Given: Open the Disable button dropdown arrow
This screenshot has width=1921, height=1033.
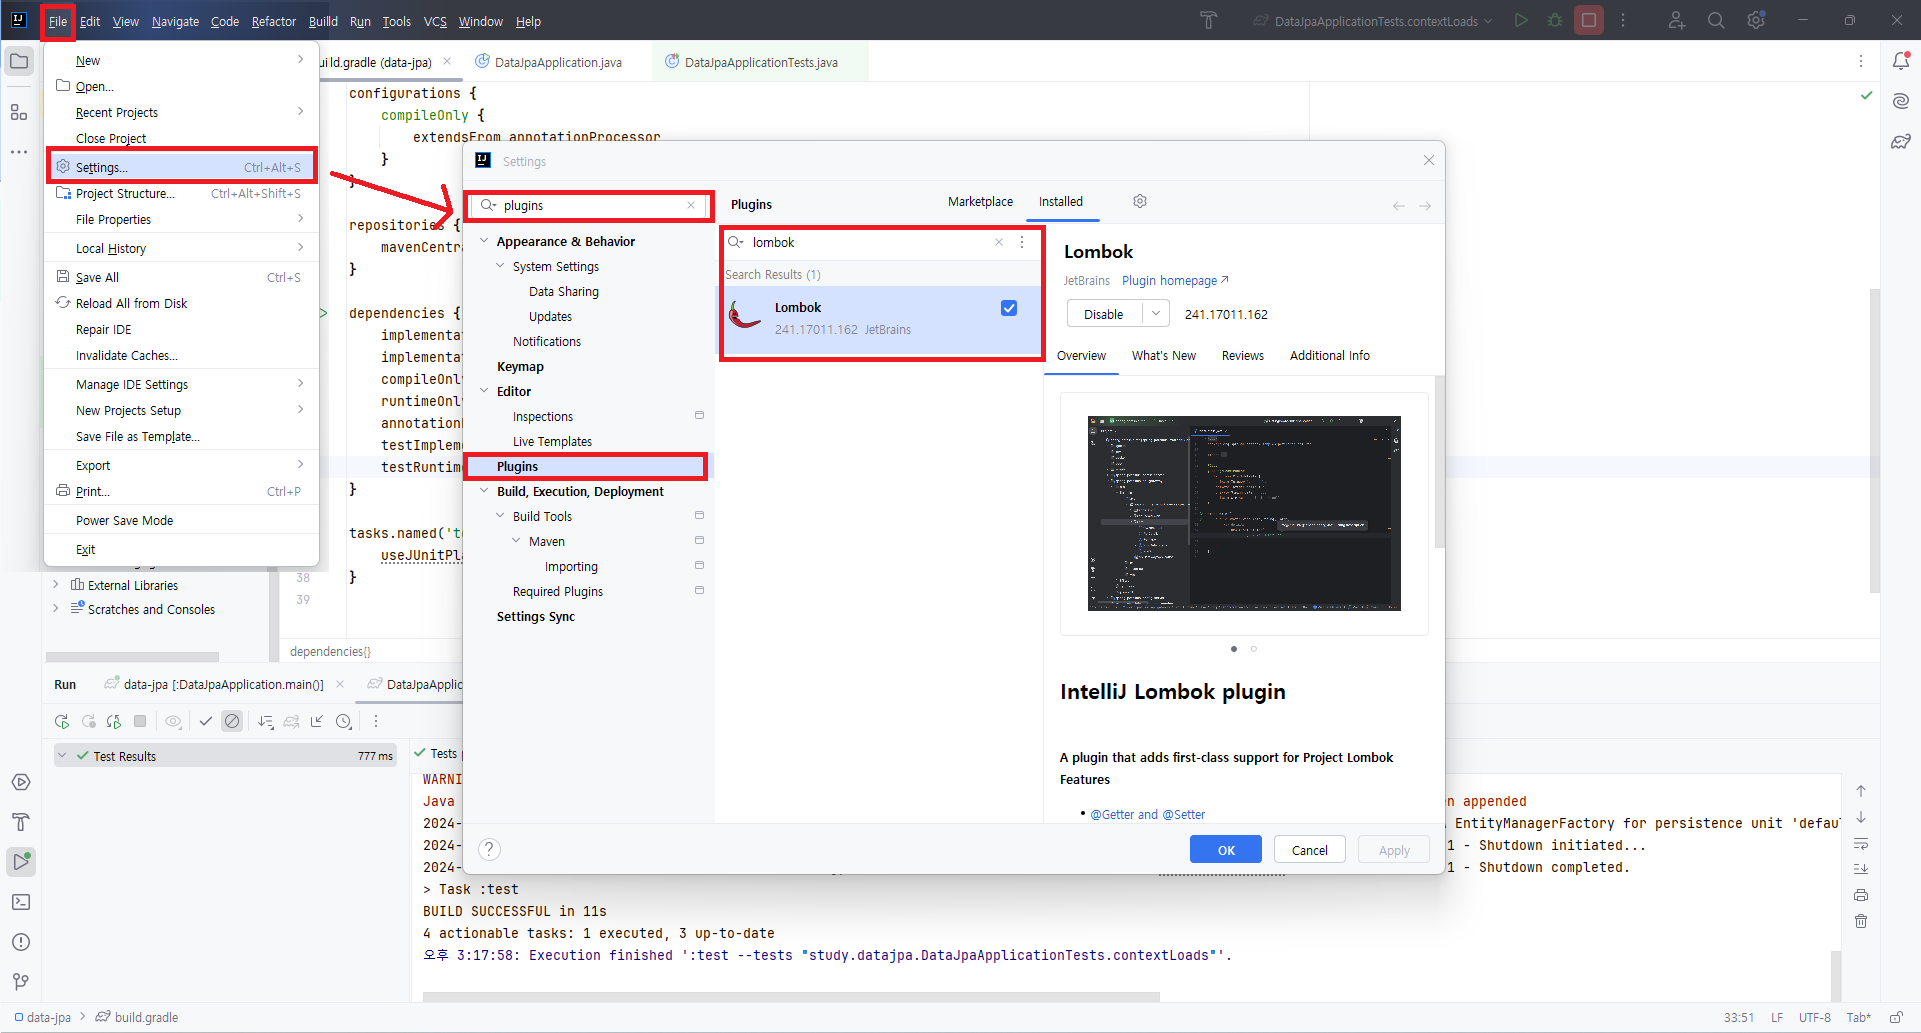Looking at the screenshot, I should [x=1156, y=314].
